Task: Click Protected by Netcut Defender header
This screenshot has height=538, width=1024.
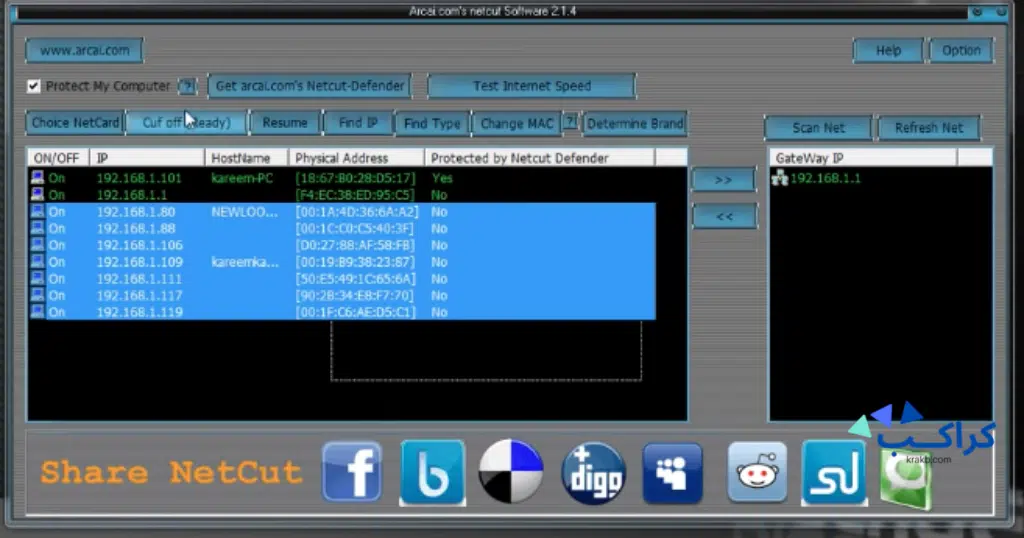Action: 539,158
